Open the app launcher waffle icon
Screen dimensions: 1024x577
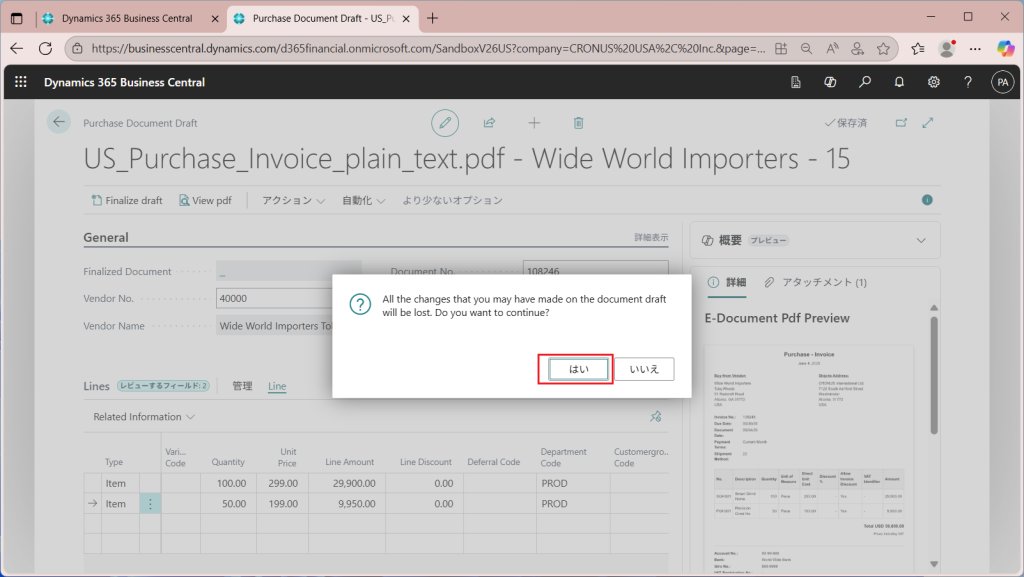[21, 82]
